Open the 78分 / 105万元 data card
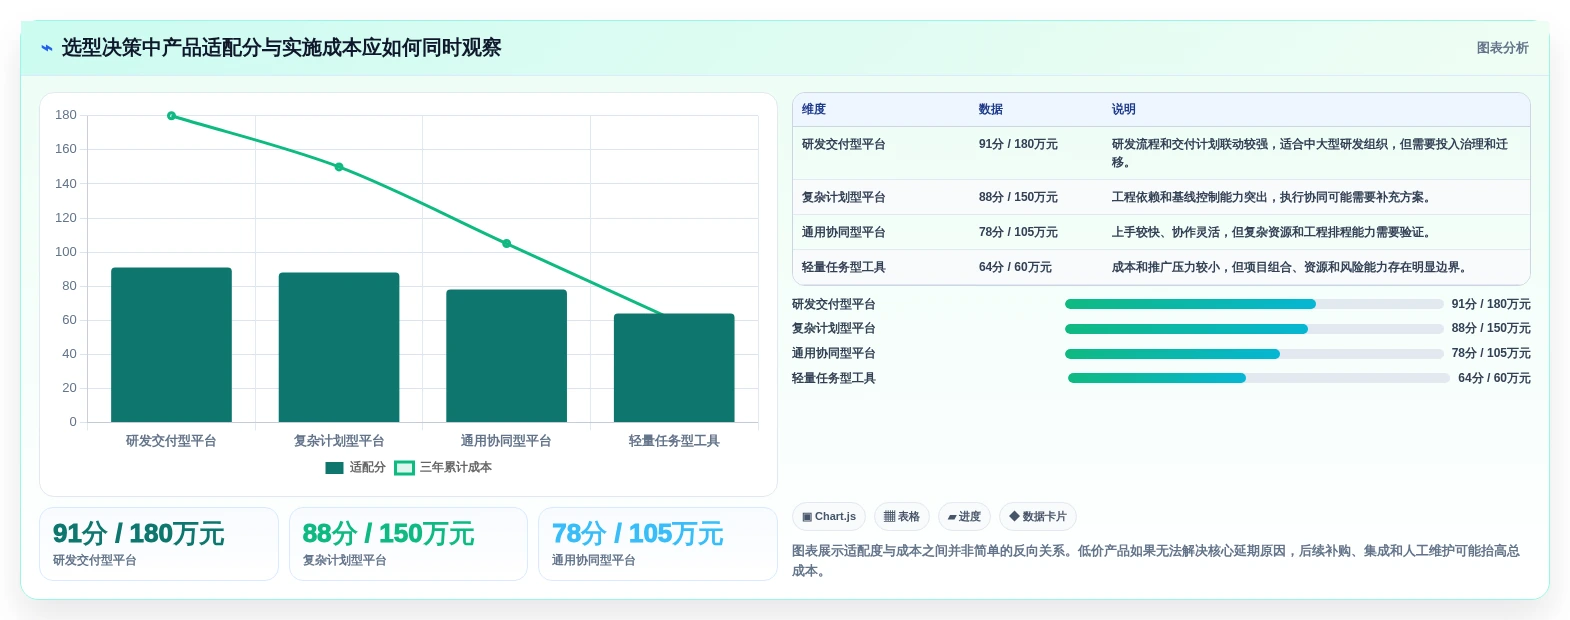This screenshot has width=1570, height=620. click(658, 544)
